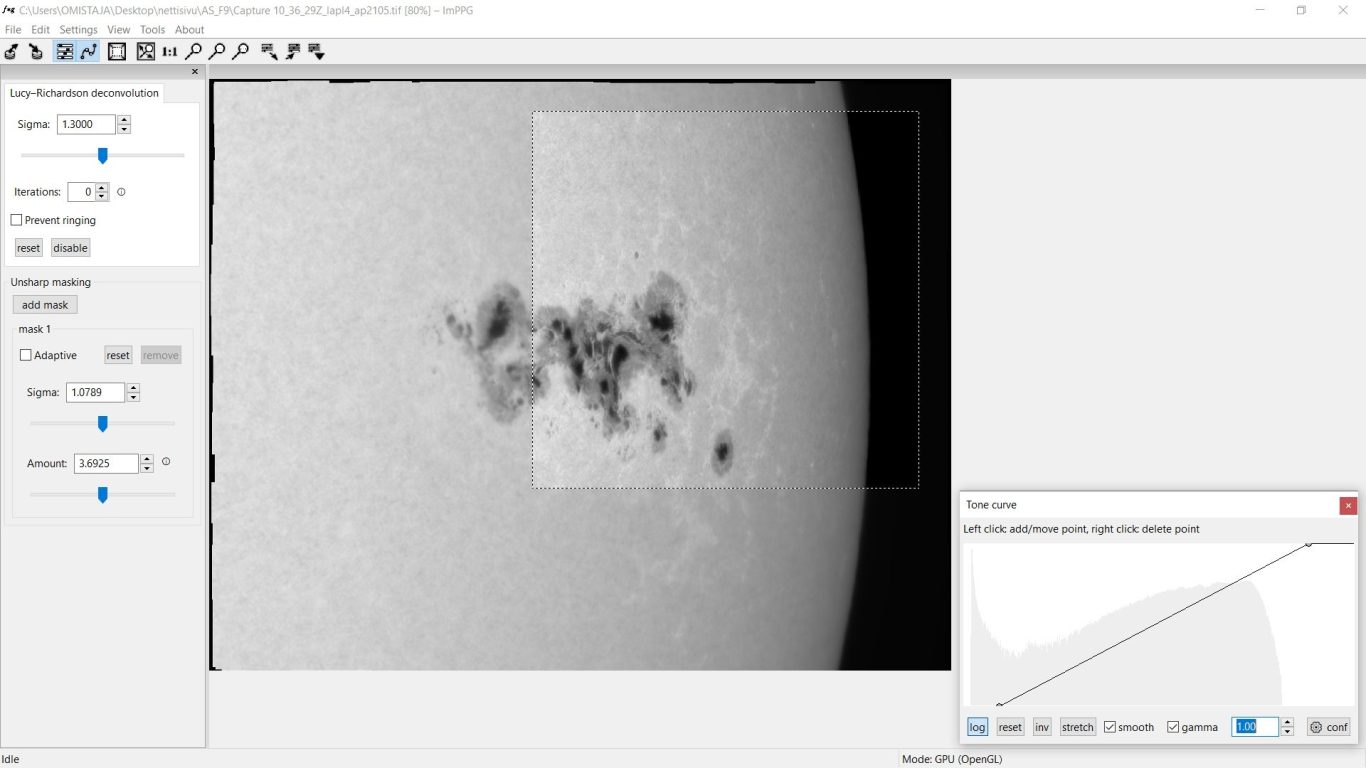Toggle the processing controls panel icon

click(64, 51)
